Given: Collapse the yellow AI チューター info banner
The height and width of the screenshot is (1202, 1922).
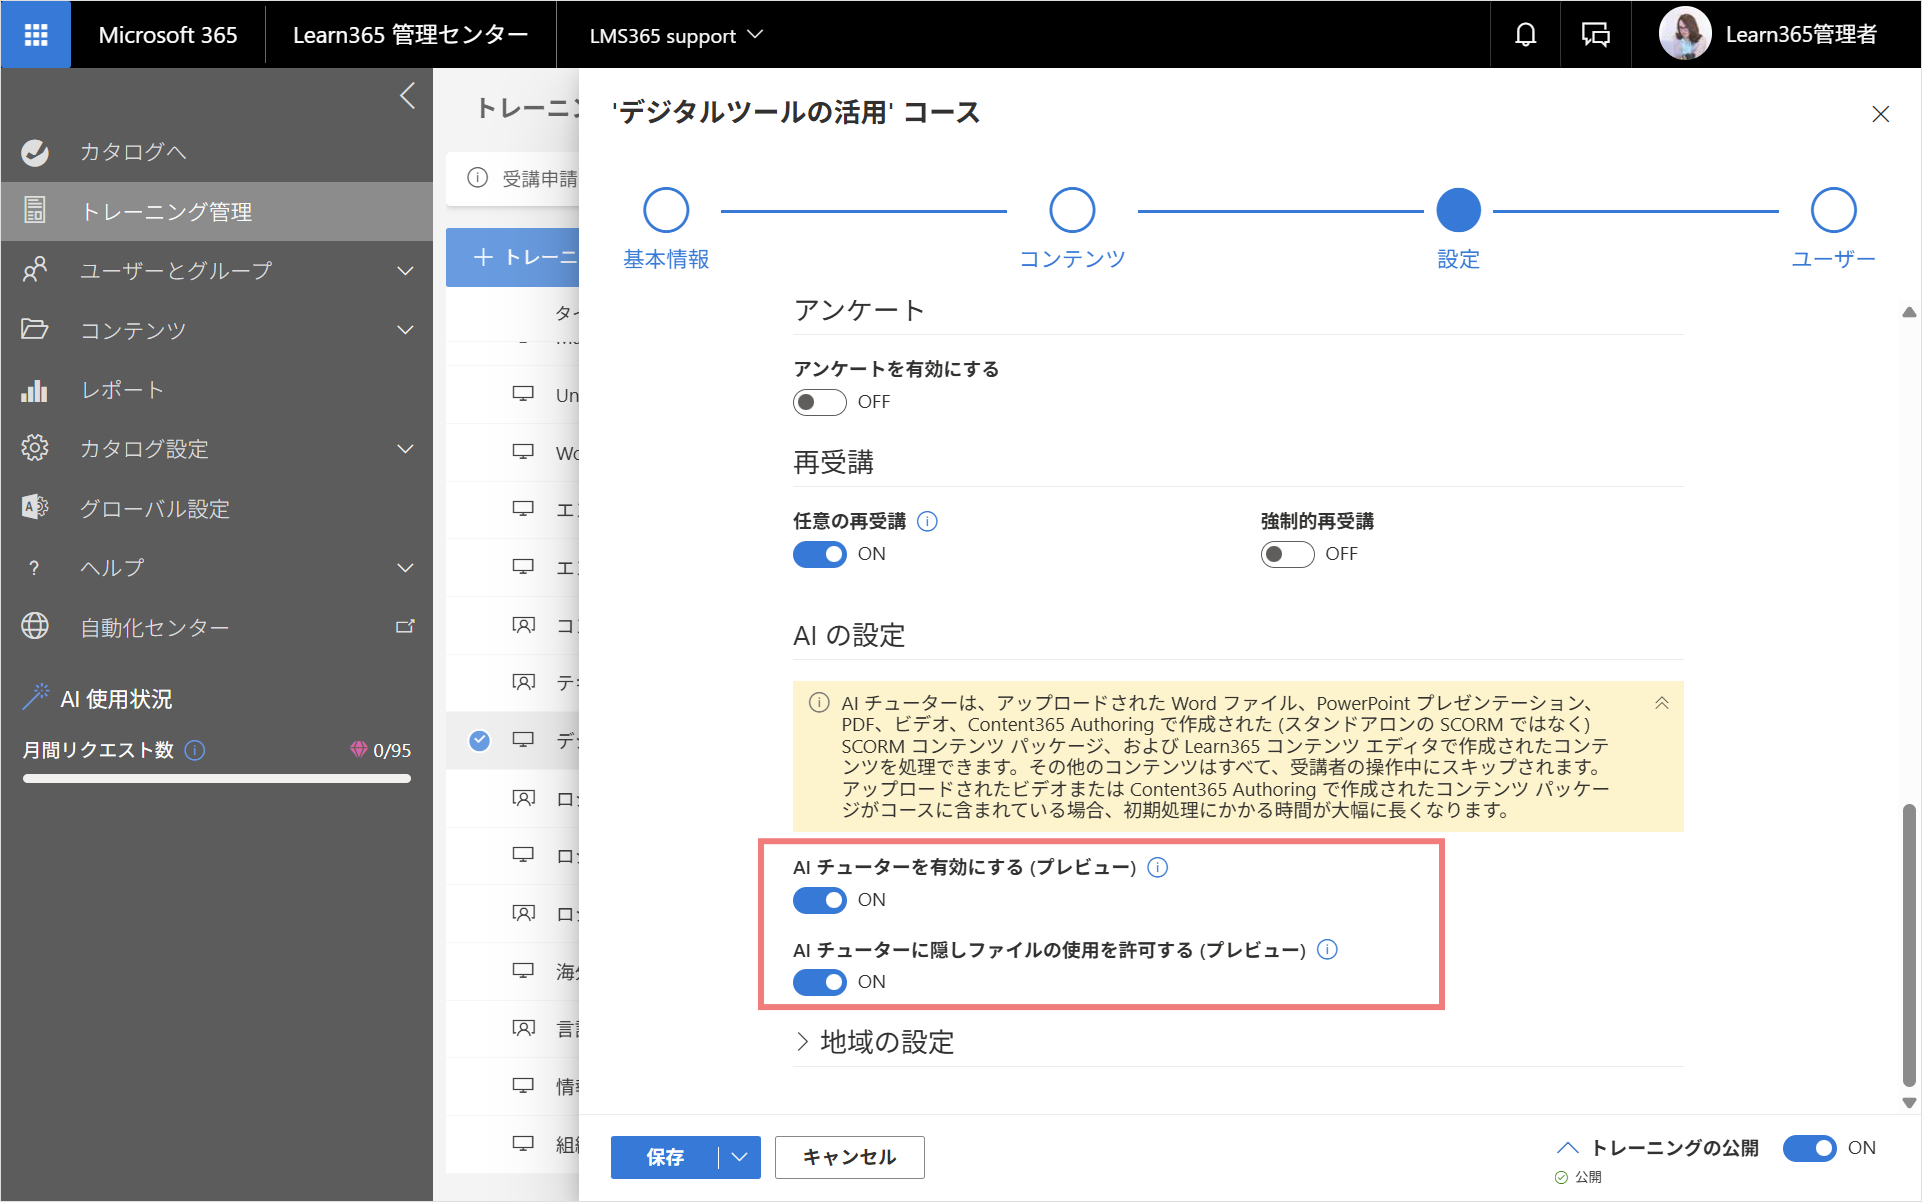Looking at the screenshot, I should 1661,703.
